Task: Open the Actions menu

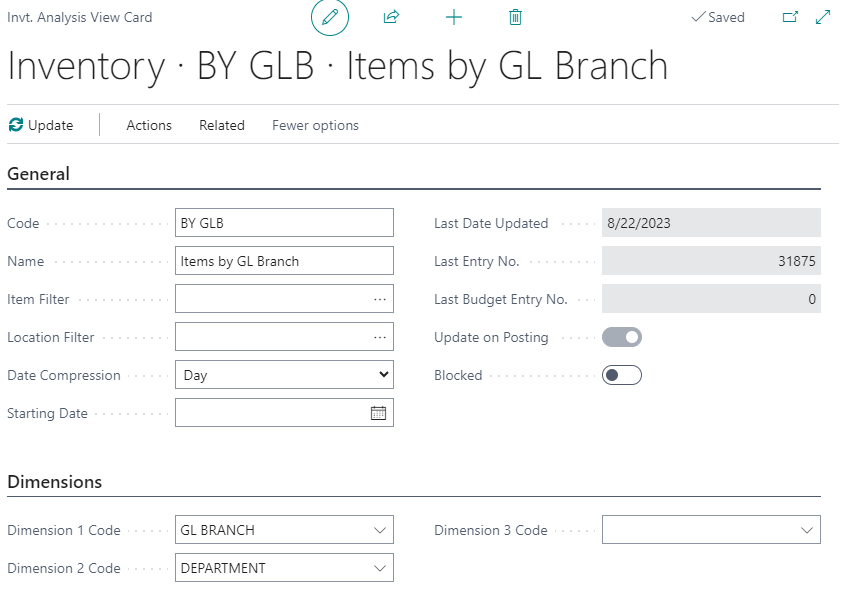Action: pos(149,125)
